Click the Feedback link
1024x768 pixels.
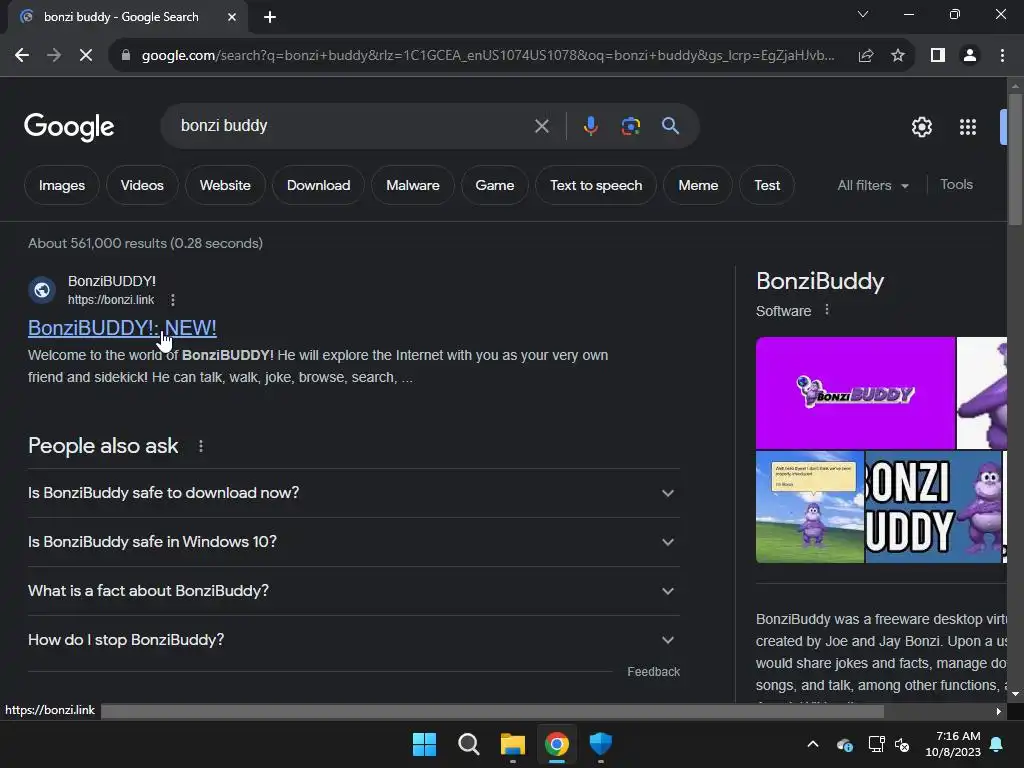click(x=653, y=672)
